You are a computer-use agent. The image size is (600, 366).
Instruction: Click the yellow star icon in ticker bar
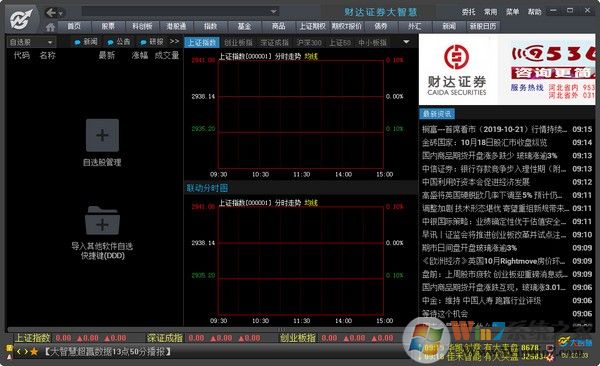34,351
